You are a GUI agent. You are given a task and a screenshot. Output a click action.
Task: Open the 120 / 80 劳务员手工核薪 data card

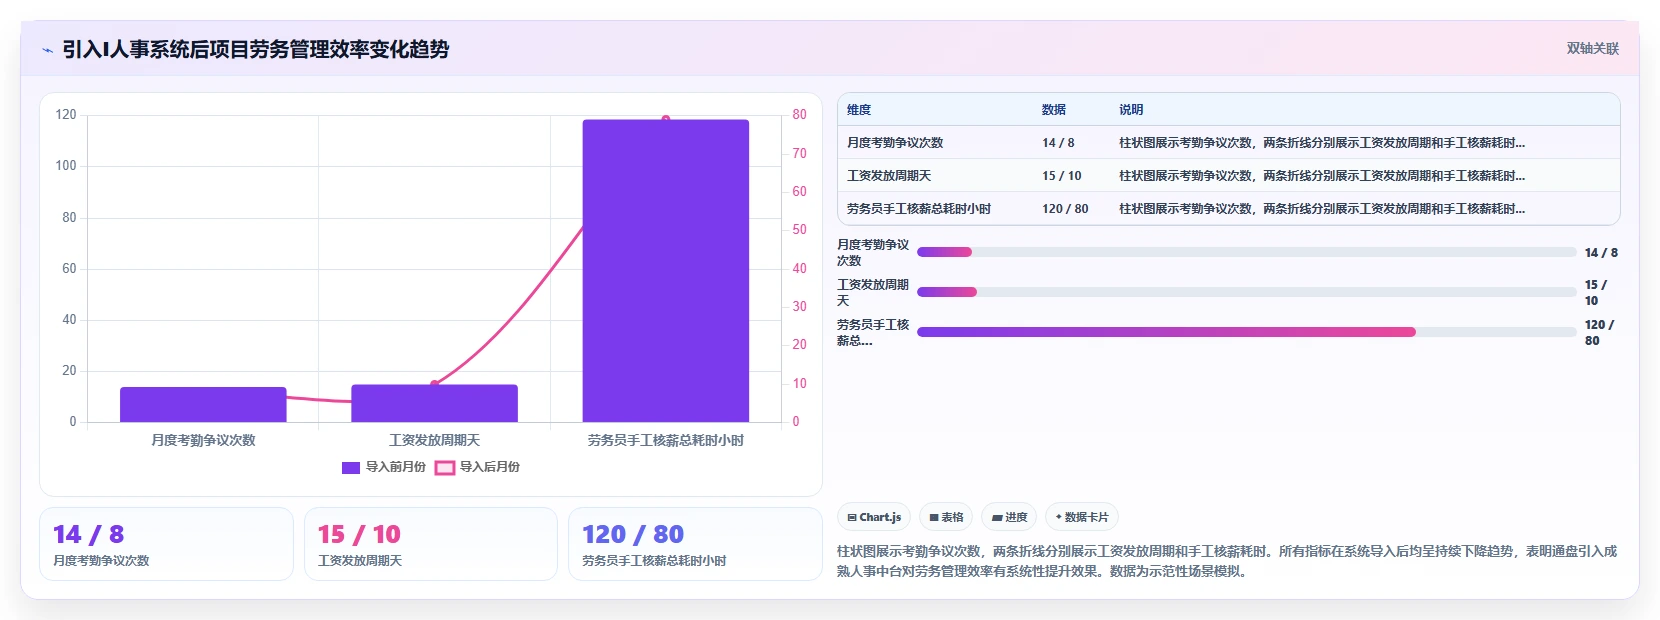695,544
